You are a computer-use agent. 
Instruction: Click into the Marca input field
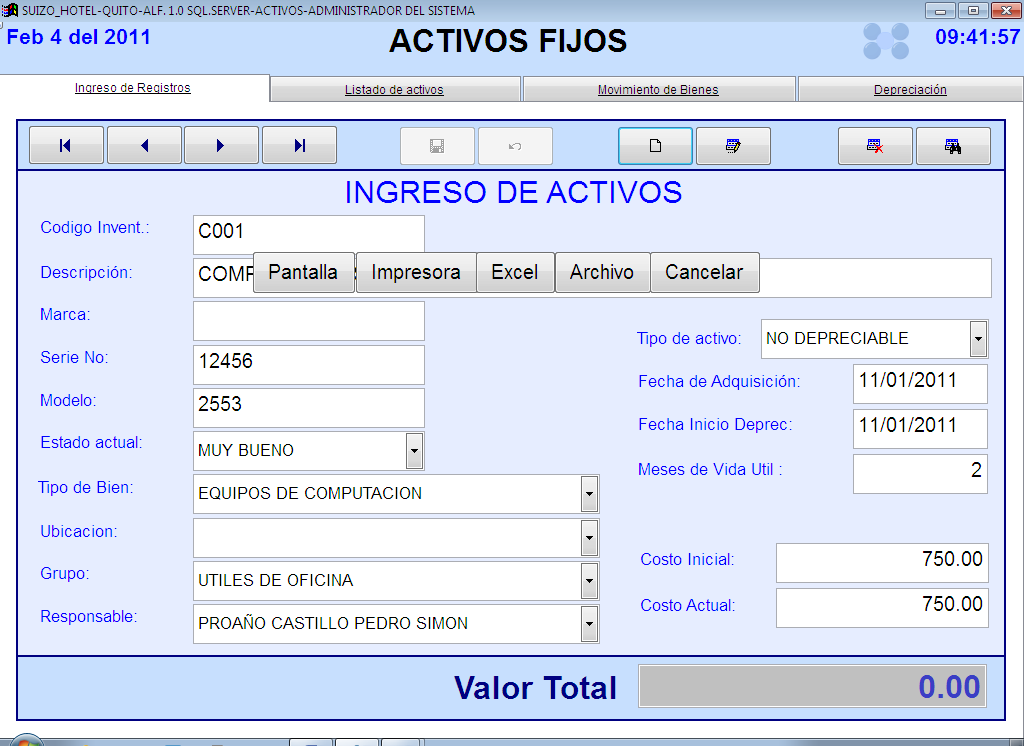coord(308,321)
